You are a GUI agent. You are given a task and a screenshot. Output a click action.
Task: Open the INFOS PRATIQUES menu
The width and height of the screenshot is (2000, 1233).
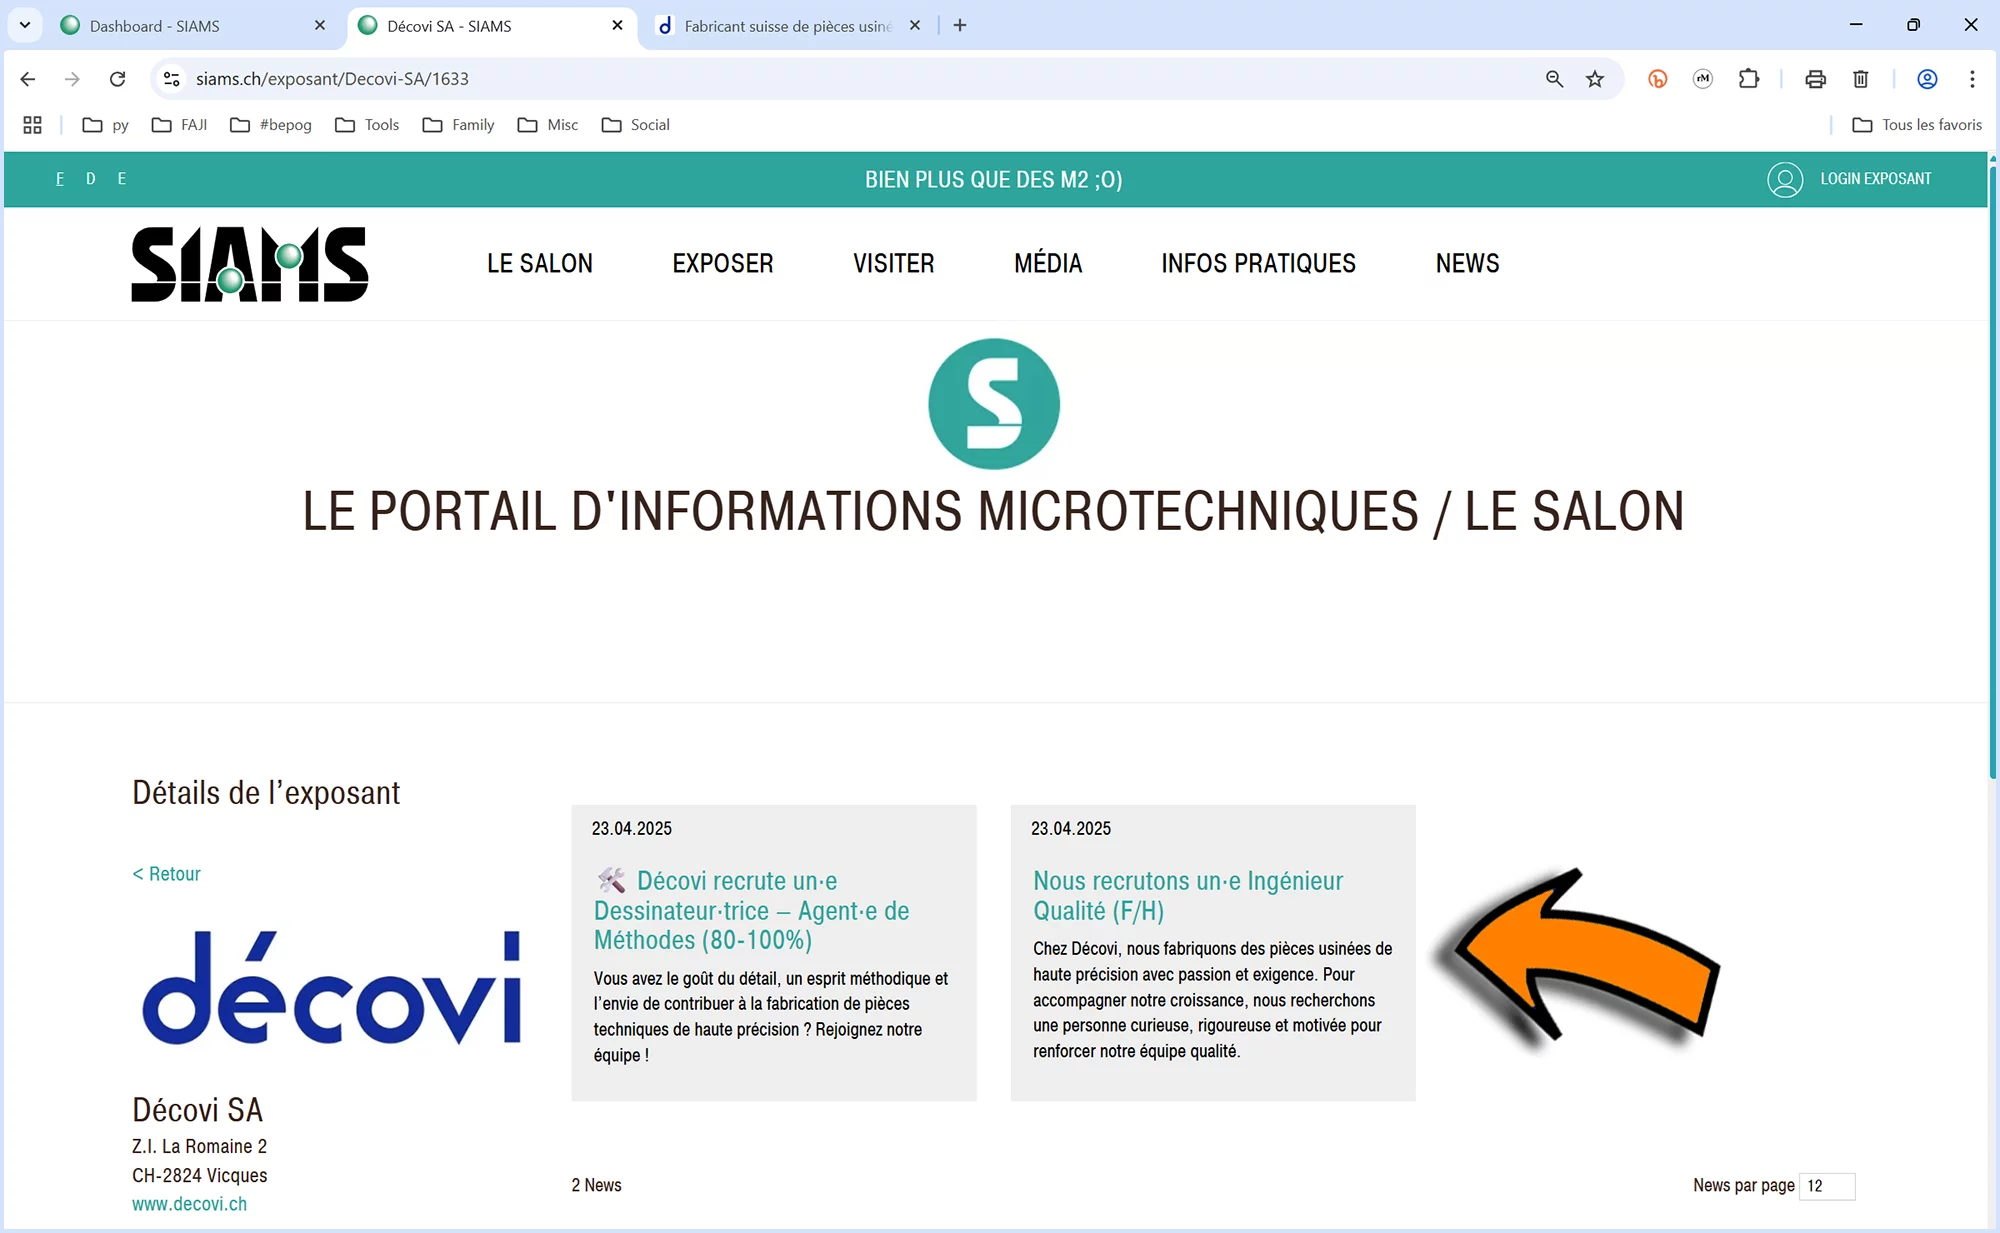coord(1259,263)
